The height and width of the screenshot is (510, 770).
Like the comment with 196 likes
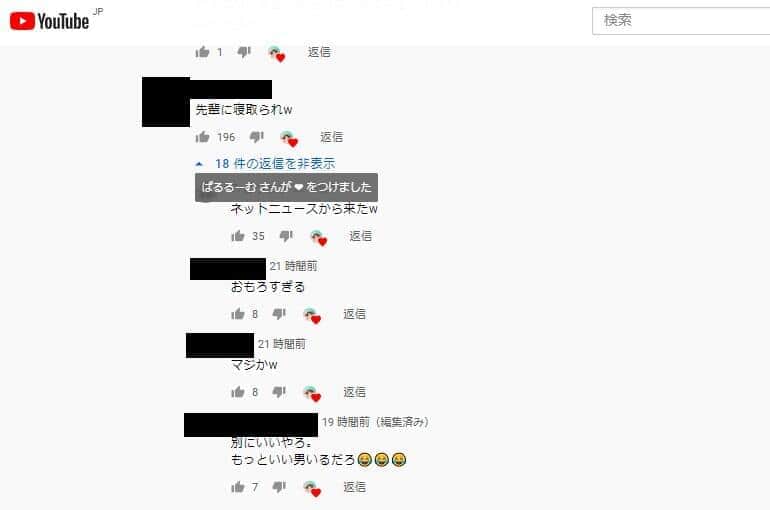(202, 137)
